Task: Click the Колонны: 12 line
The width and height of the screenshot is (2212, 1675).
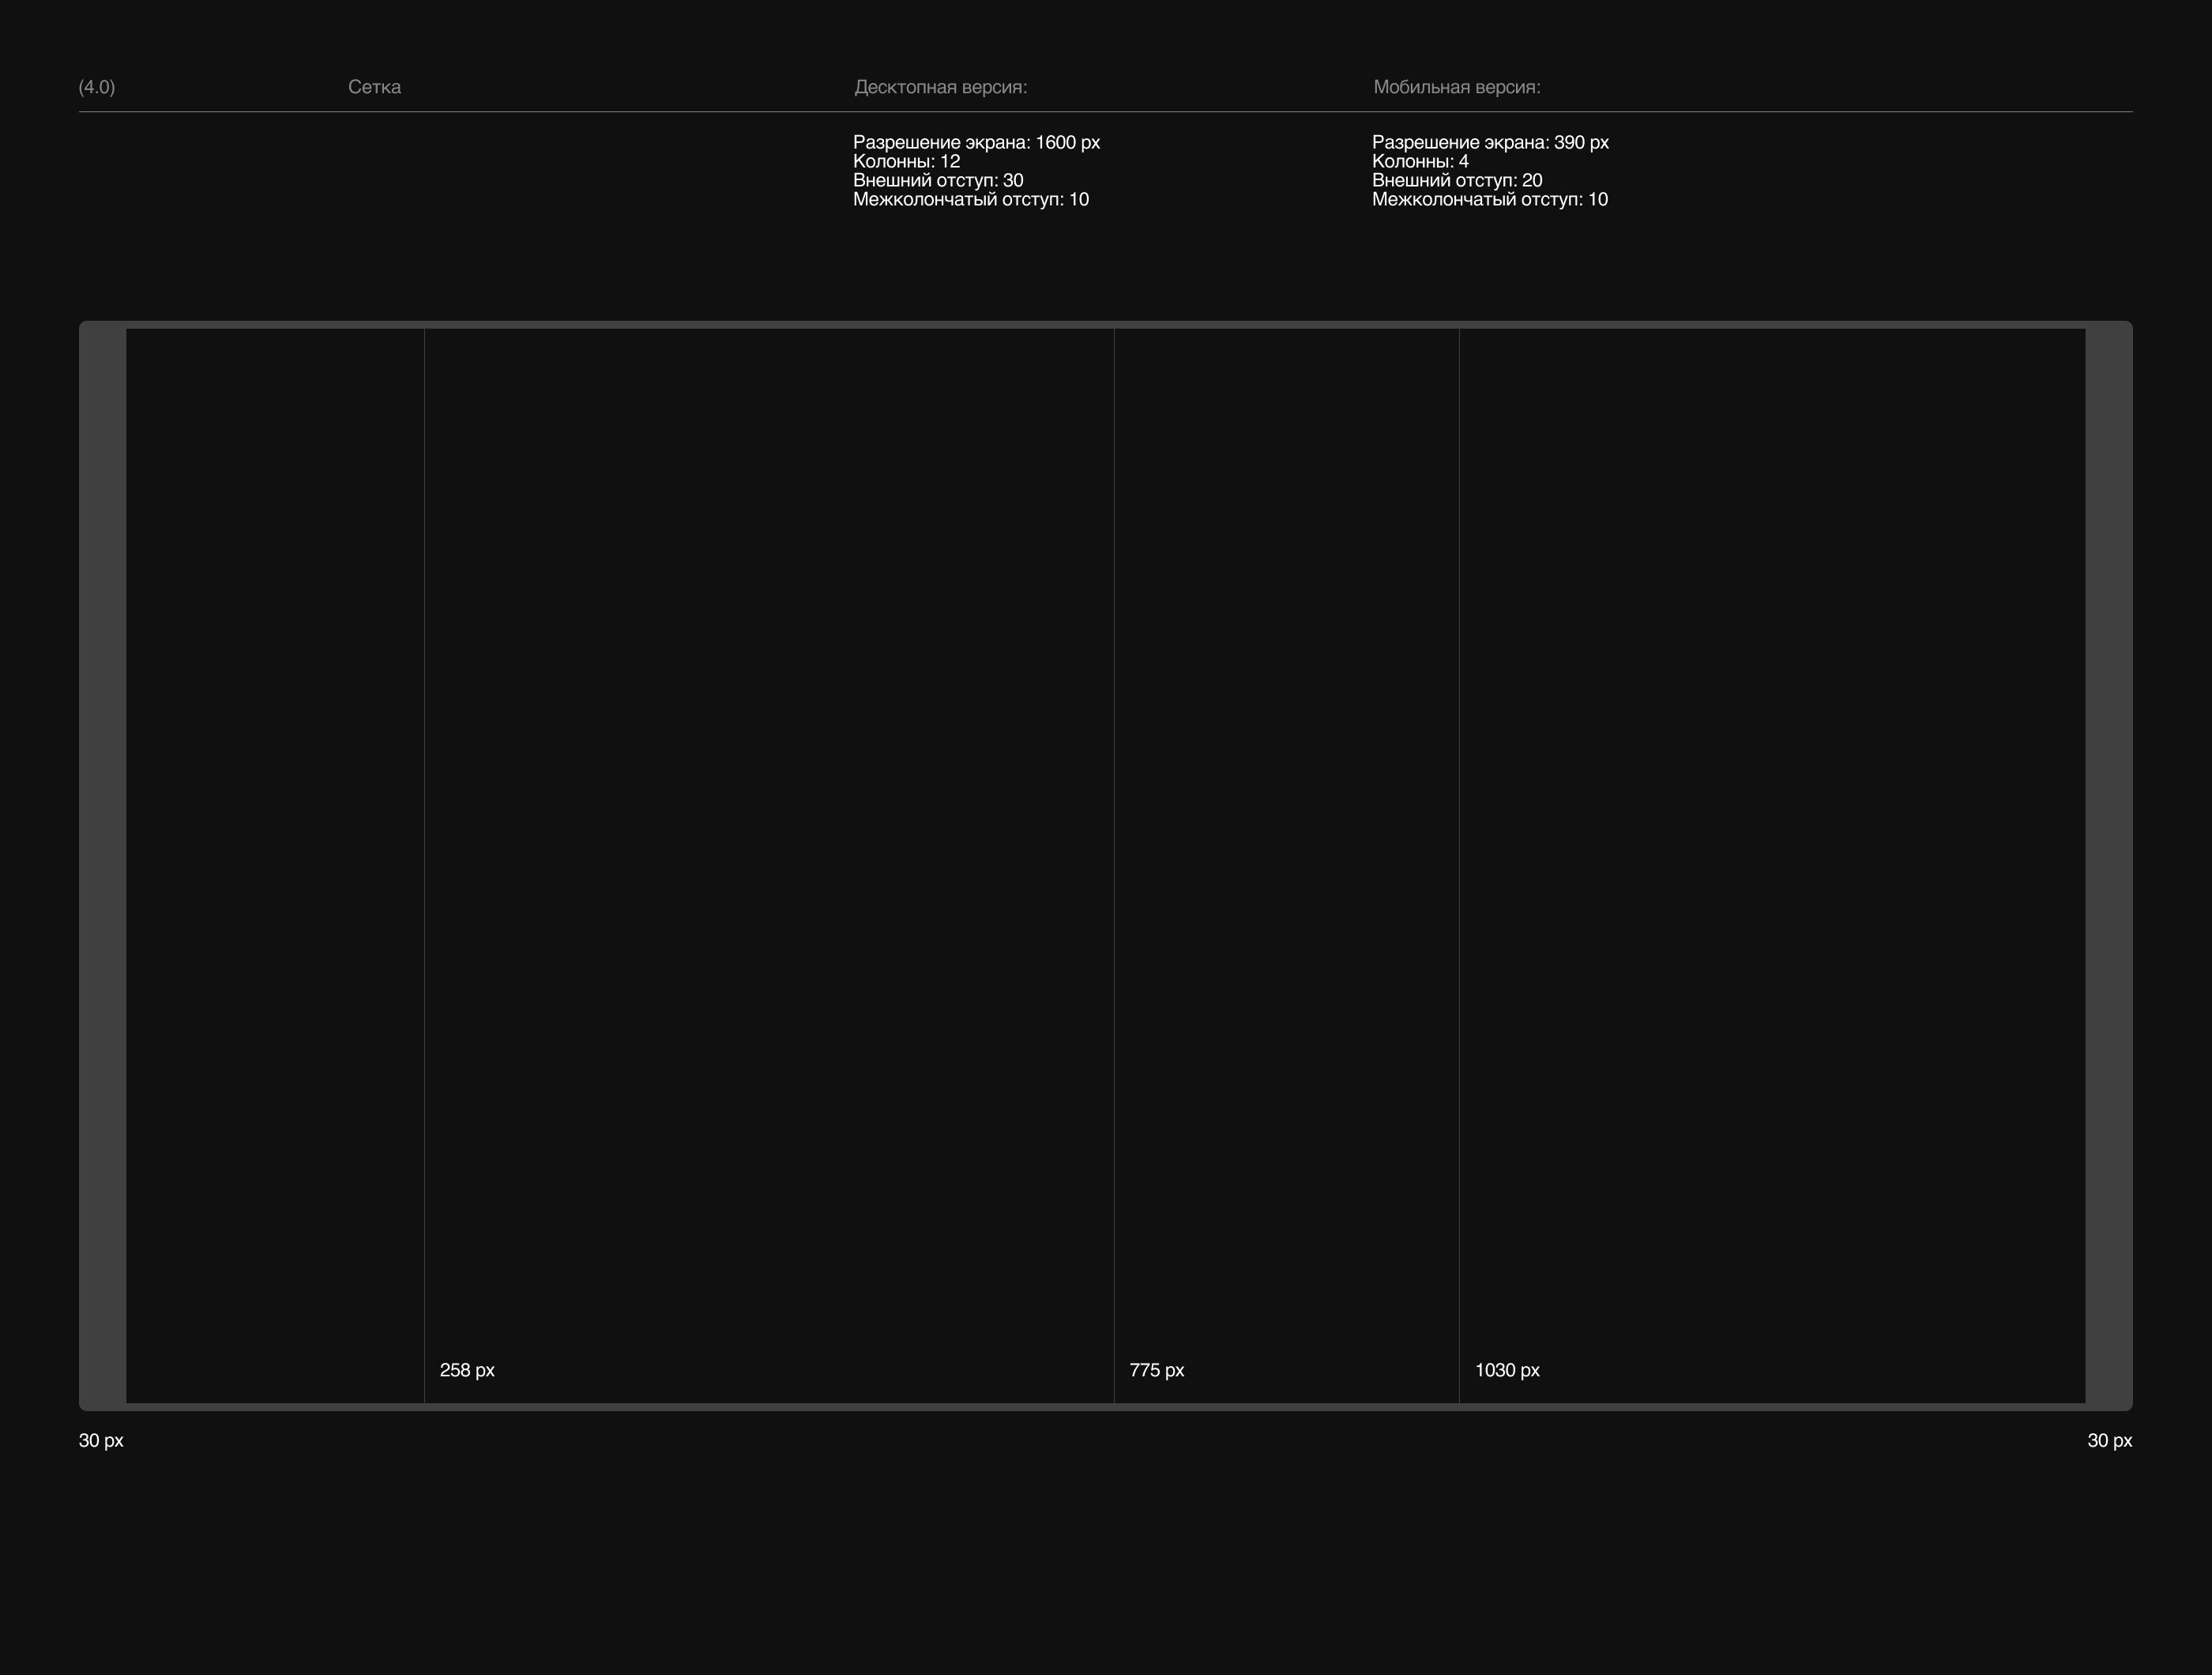Action: tap(906, 161)
